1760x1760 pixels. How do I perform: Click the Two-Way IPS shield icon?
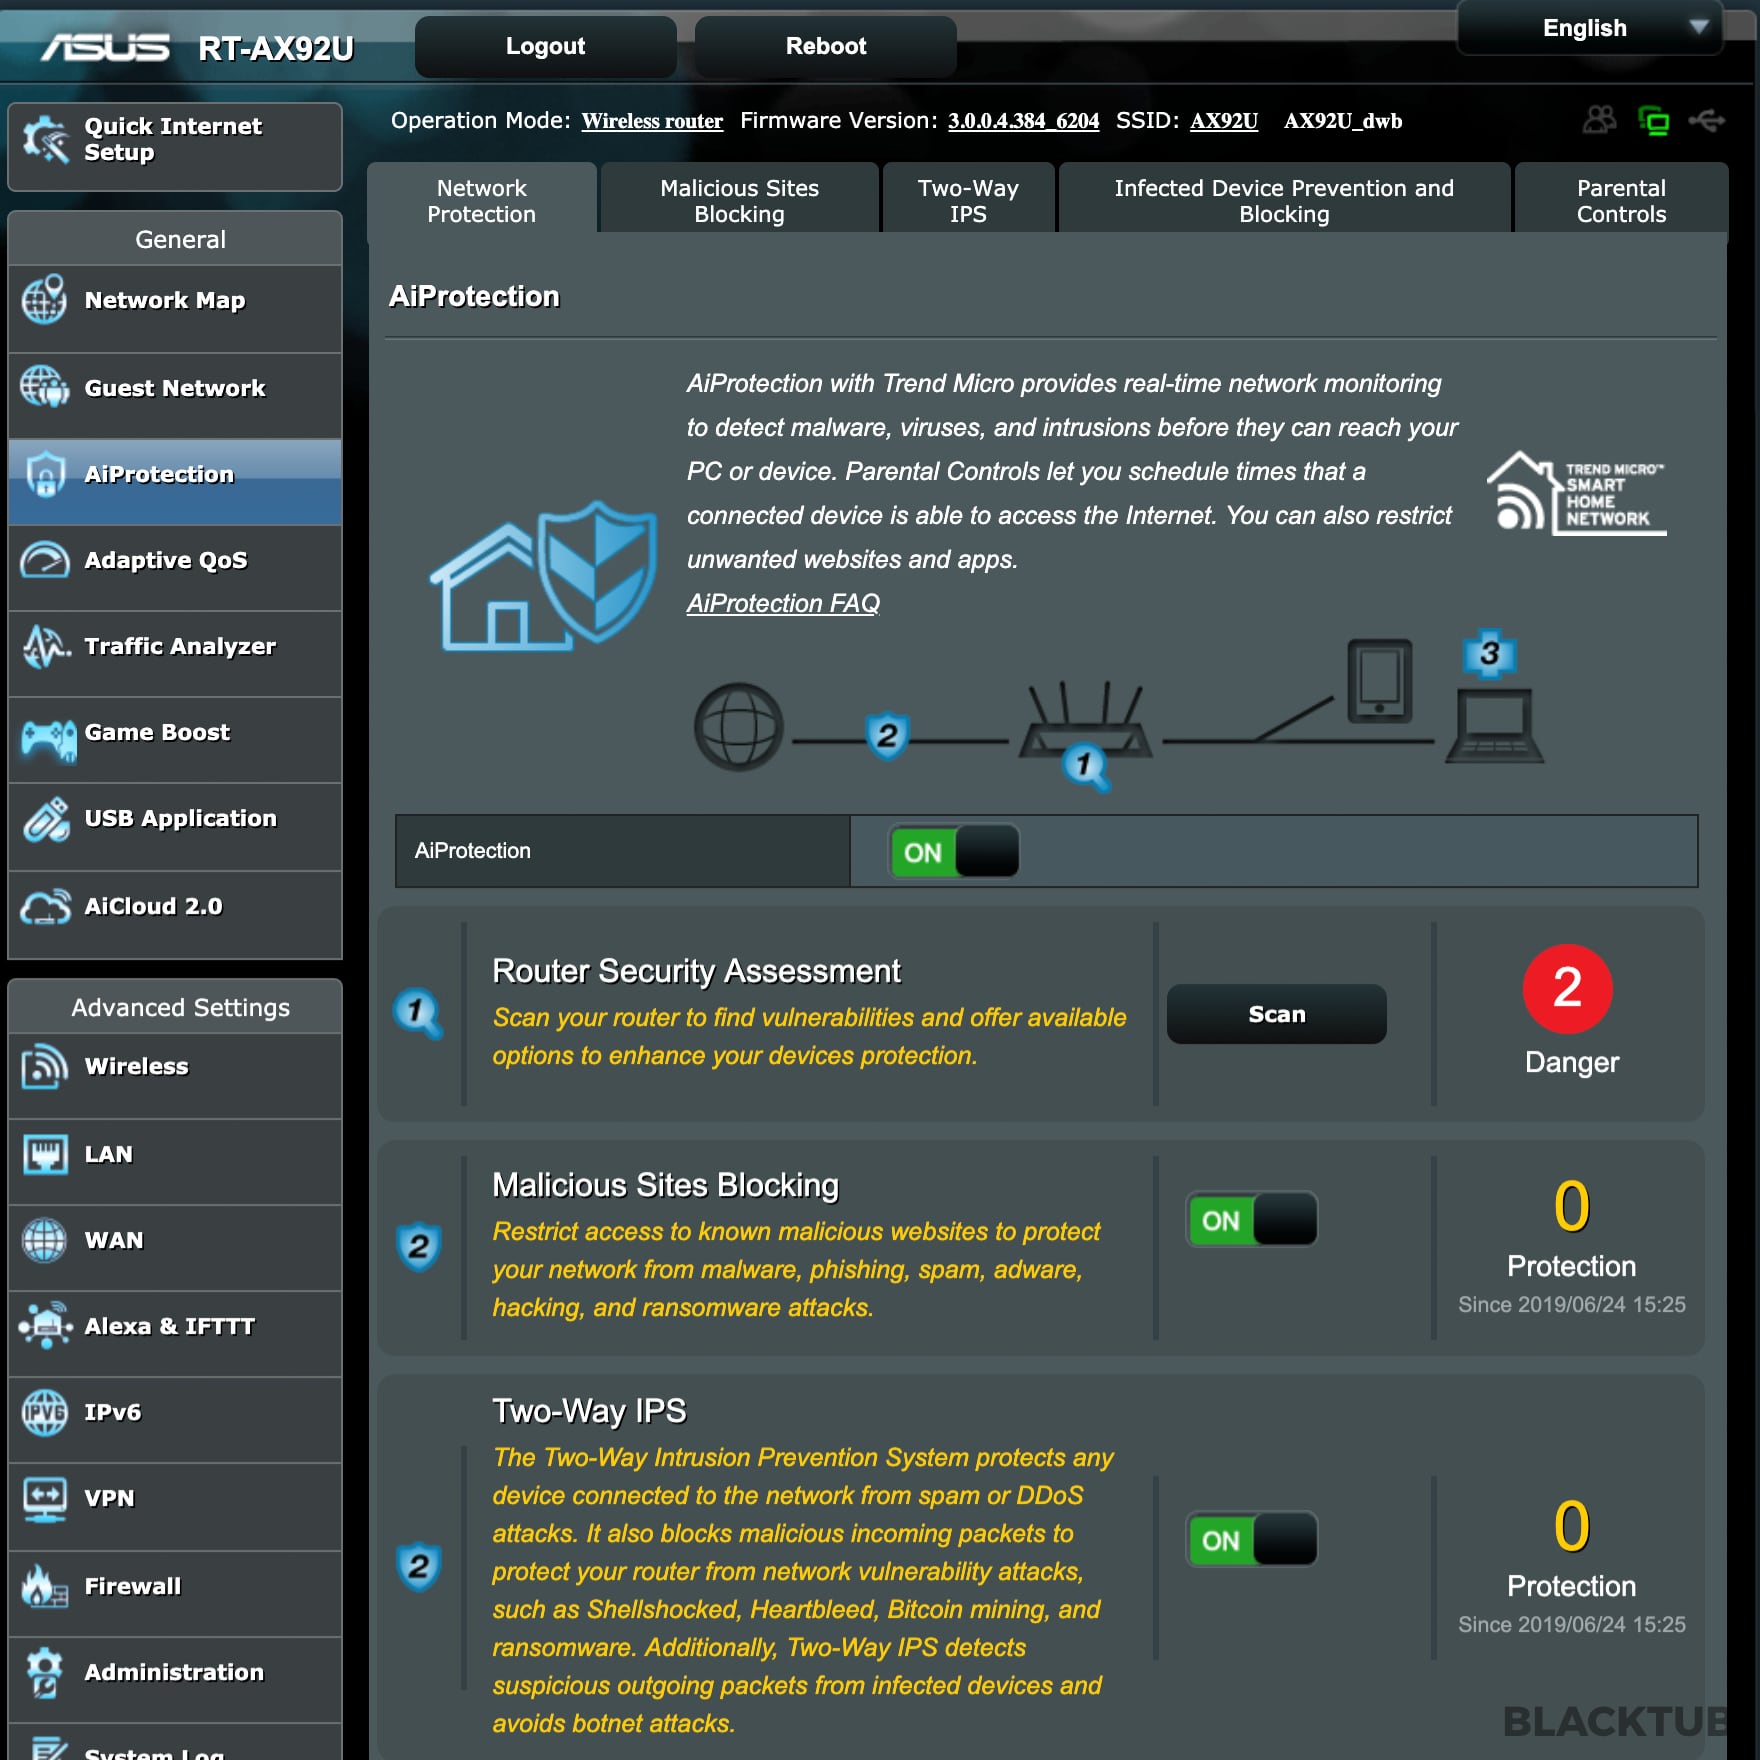pos(418,1566)
